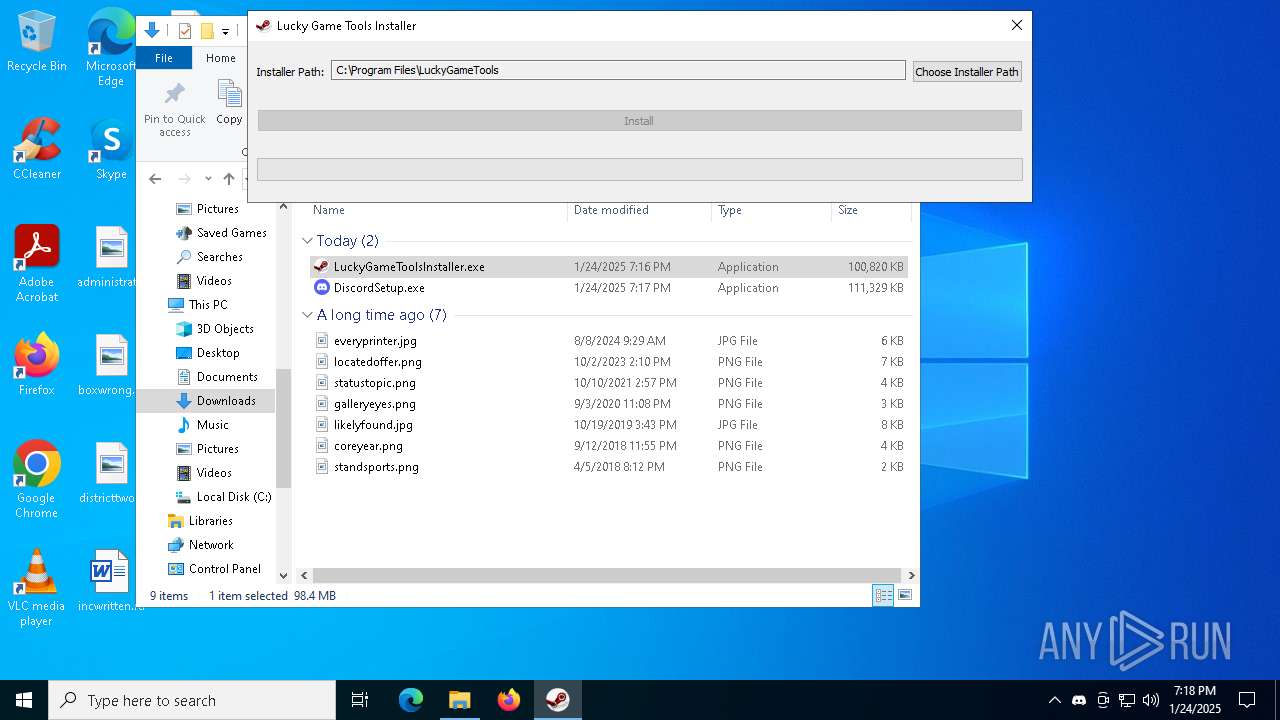Open Quick Access Toolbar customize dropdown
Screen dimensions: 1280x720
coord(226,31)
